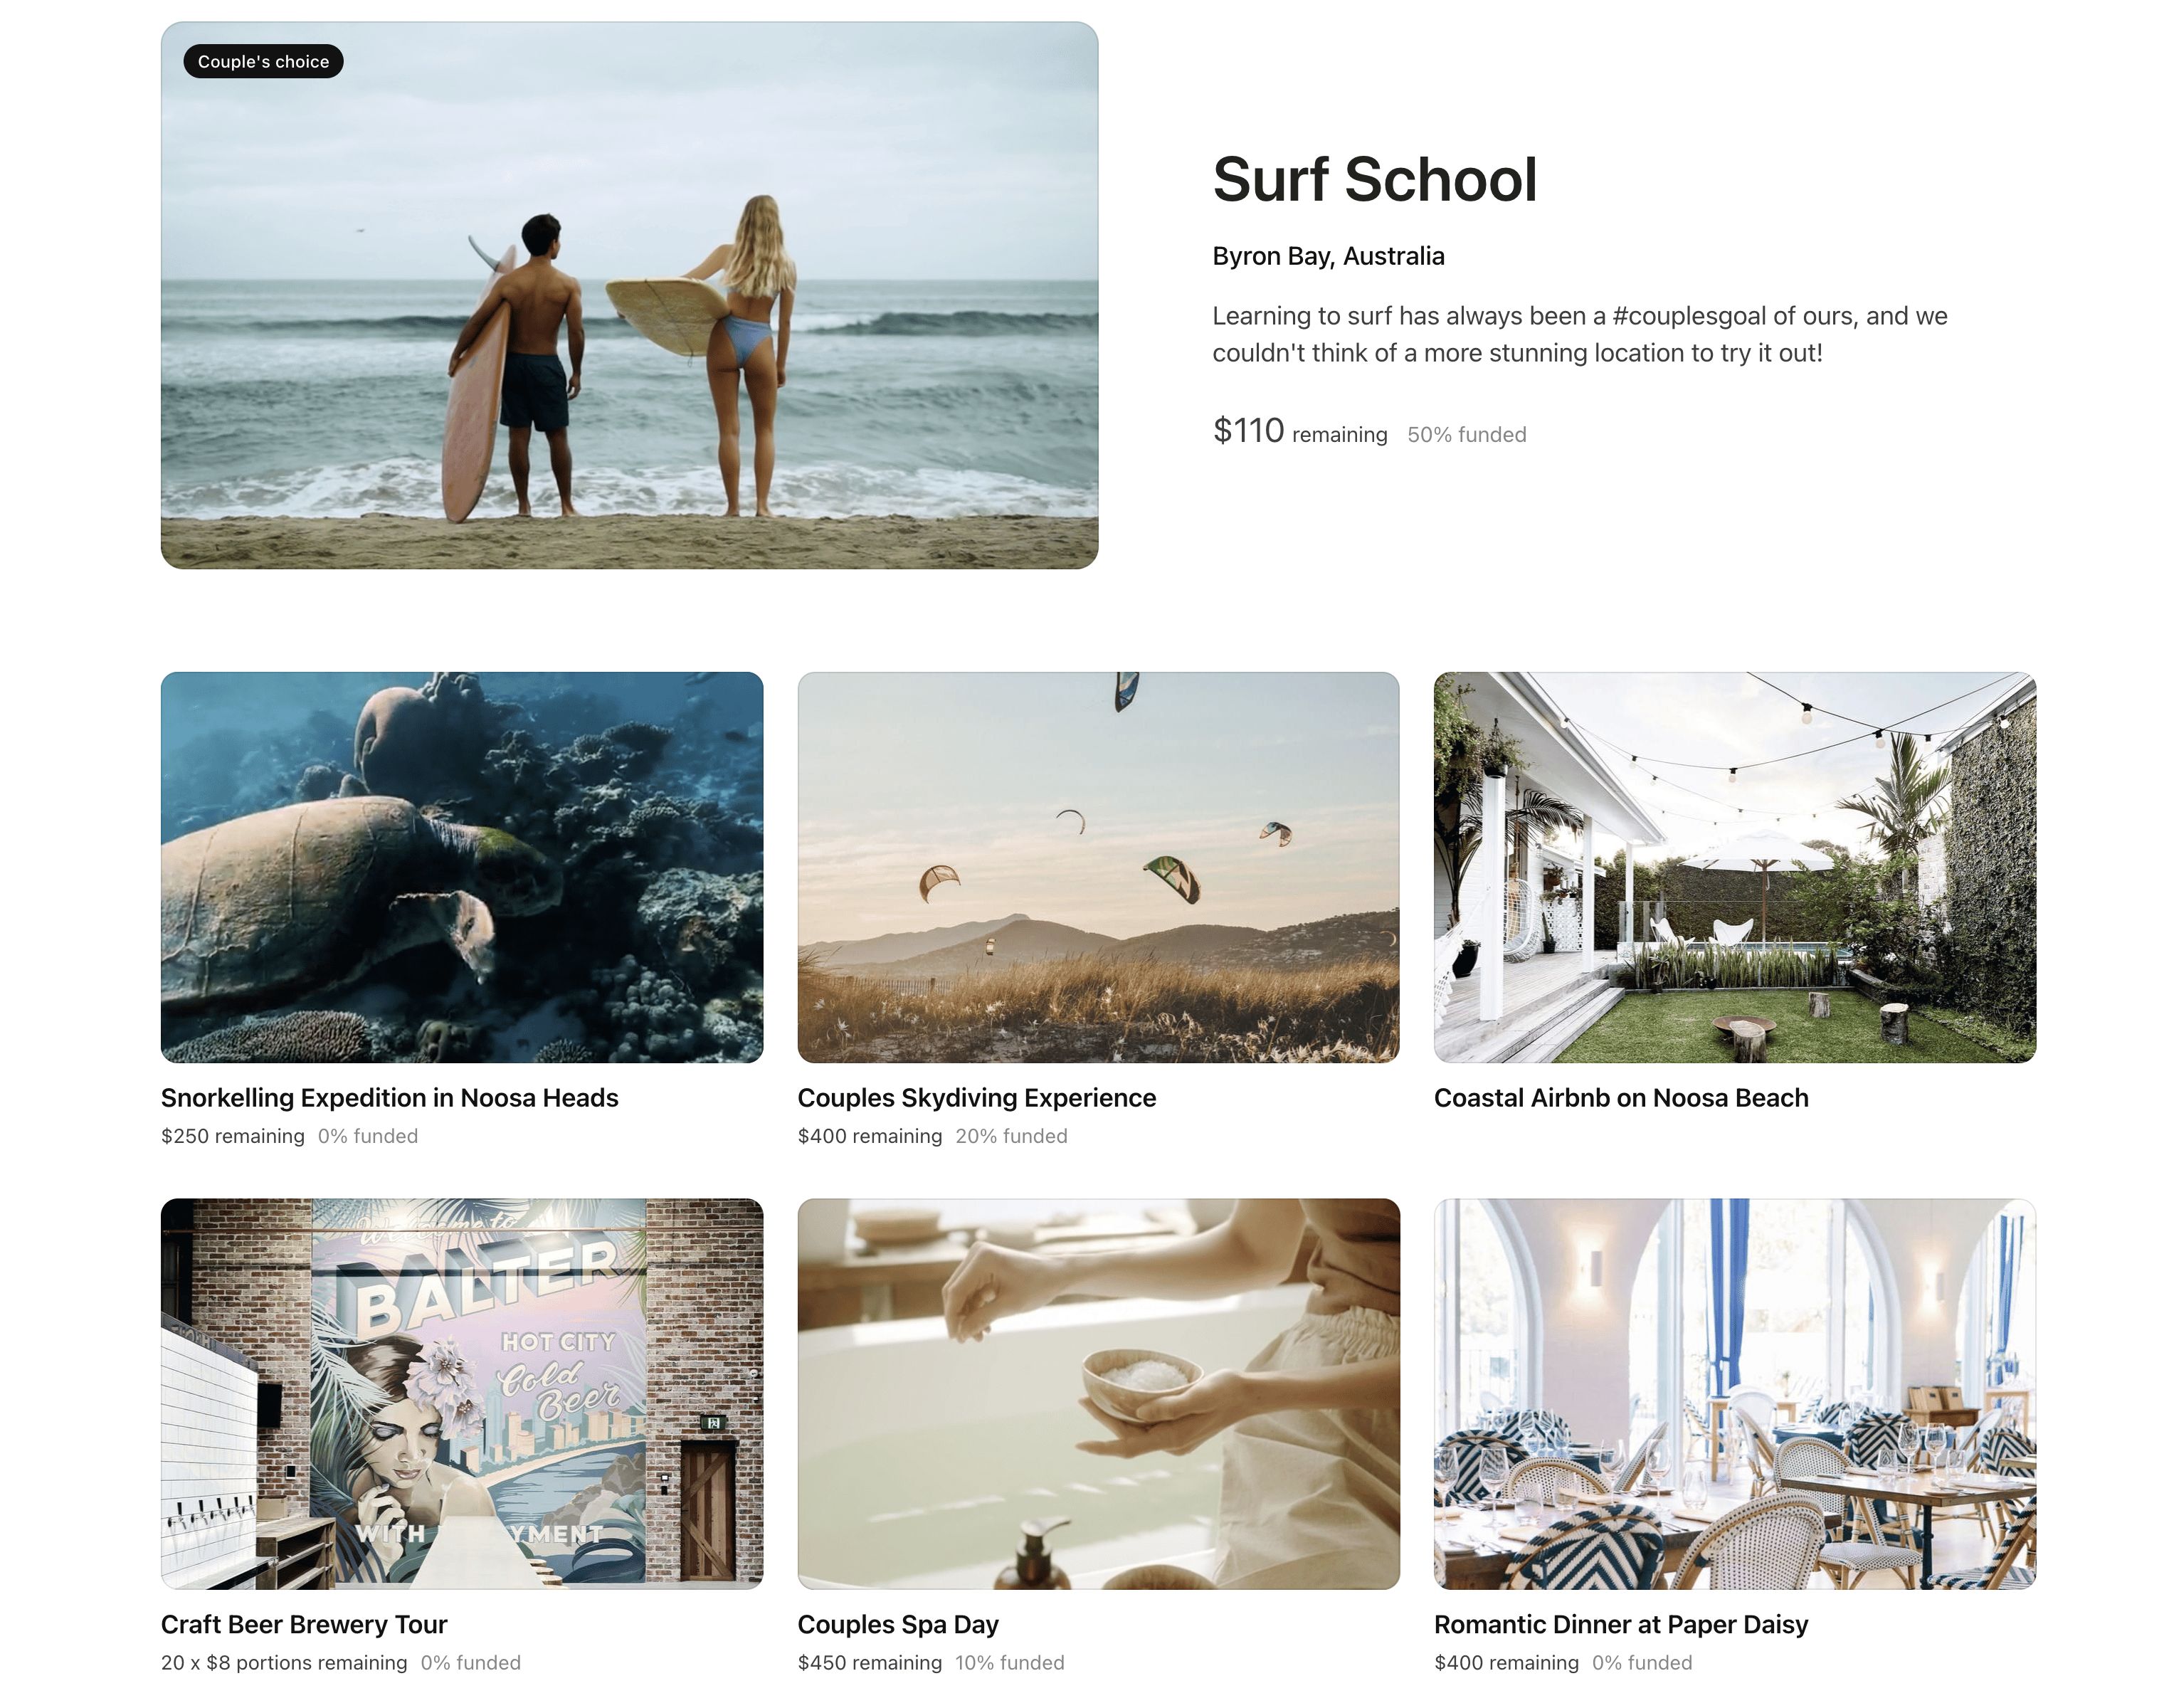Open Snorkelling Expedition in Noosa Heads title
Image resolution: width=2169 pixels, height=1708 pixels.
click(390, 1098)
